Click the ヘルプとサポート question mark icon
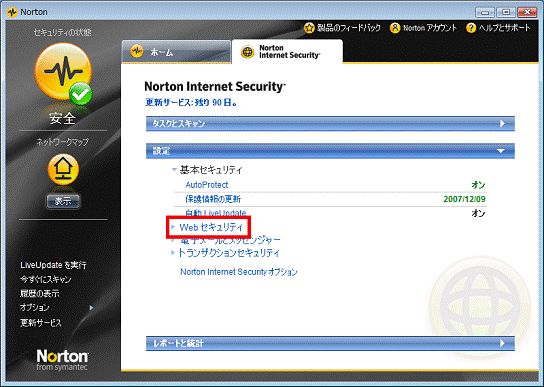544x387 pixels. click(471, 28)
